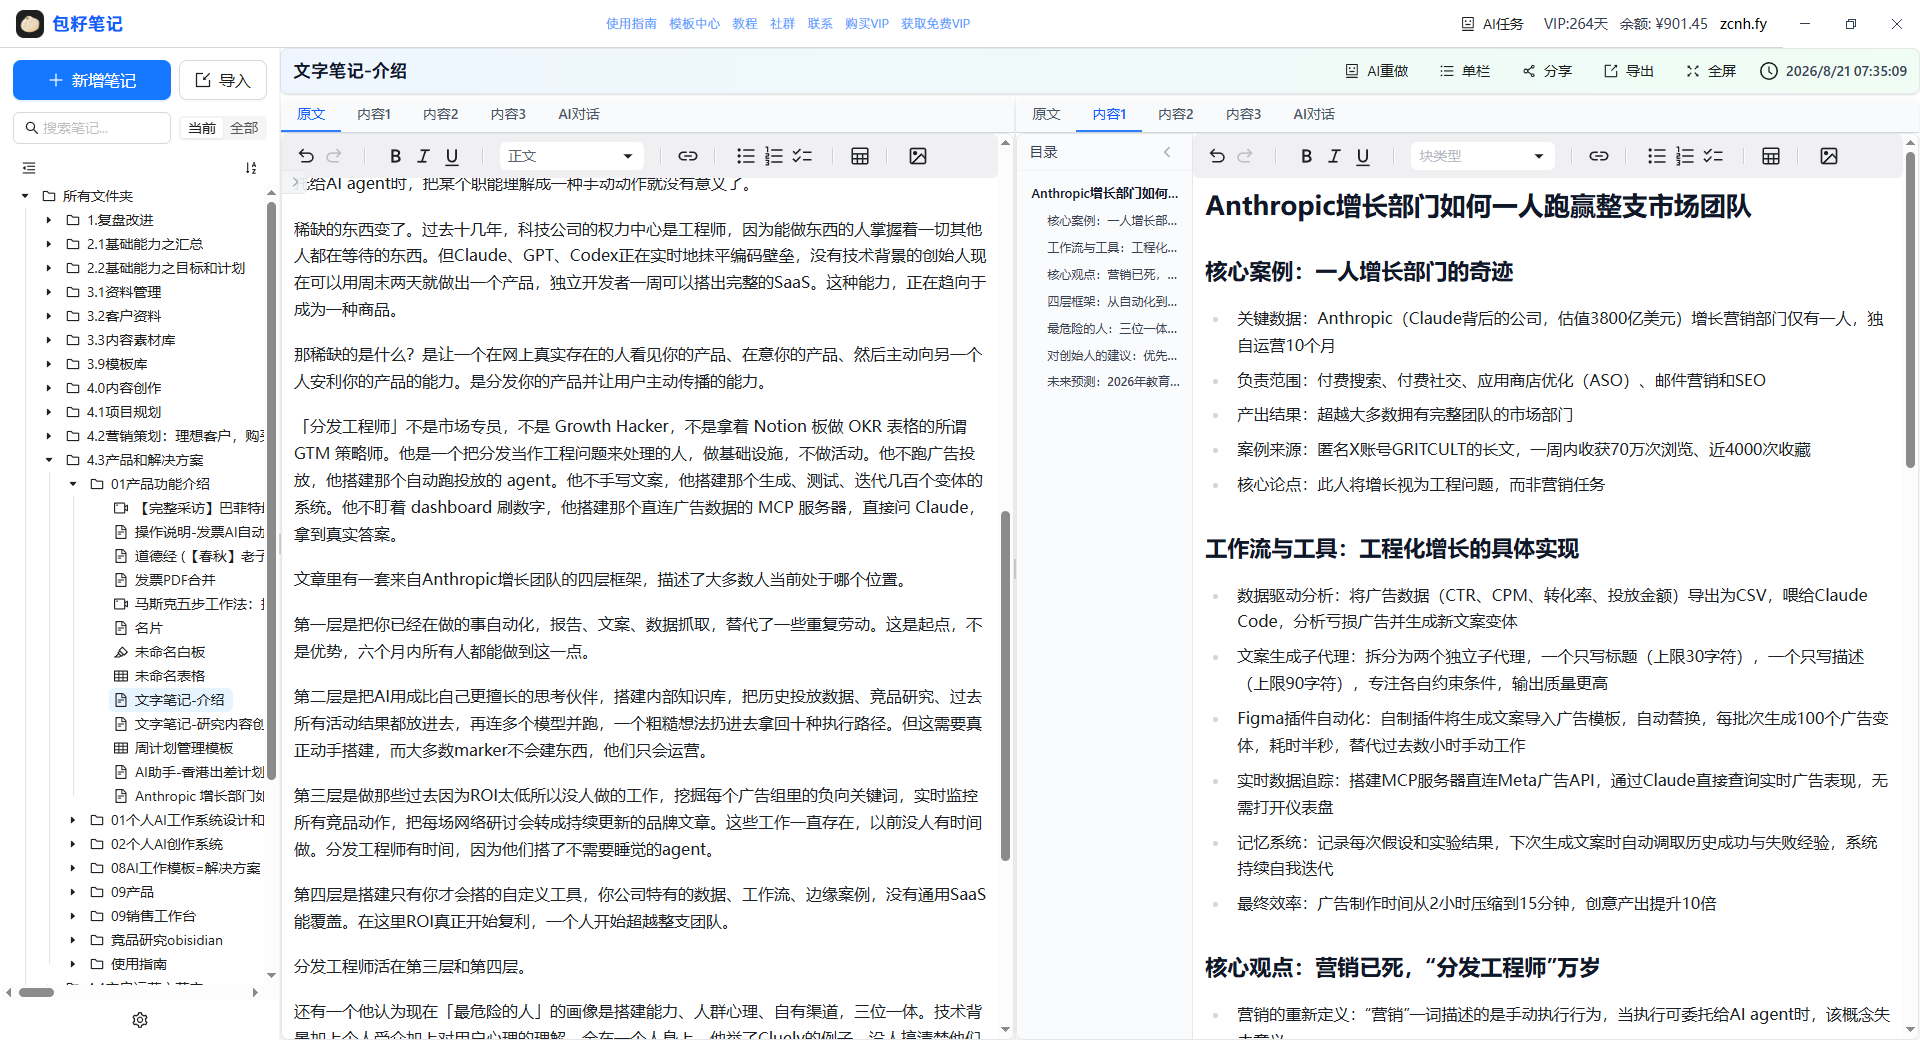Open 模板中心 in top menu
The width and height of the screenshot is (1920, 1040).
pyautogui.click(x=694, y=24)
